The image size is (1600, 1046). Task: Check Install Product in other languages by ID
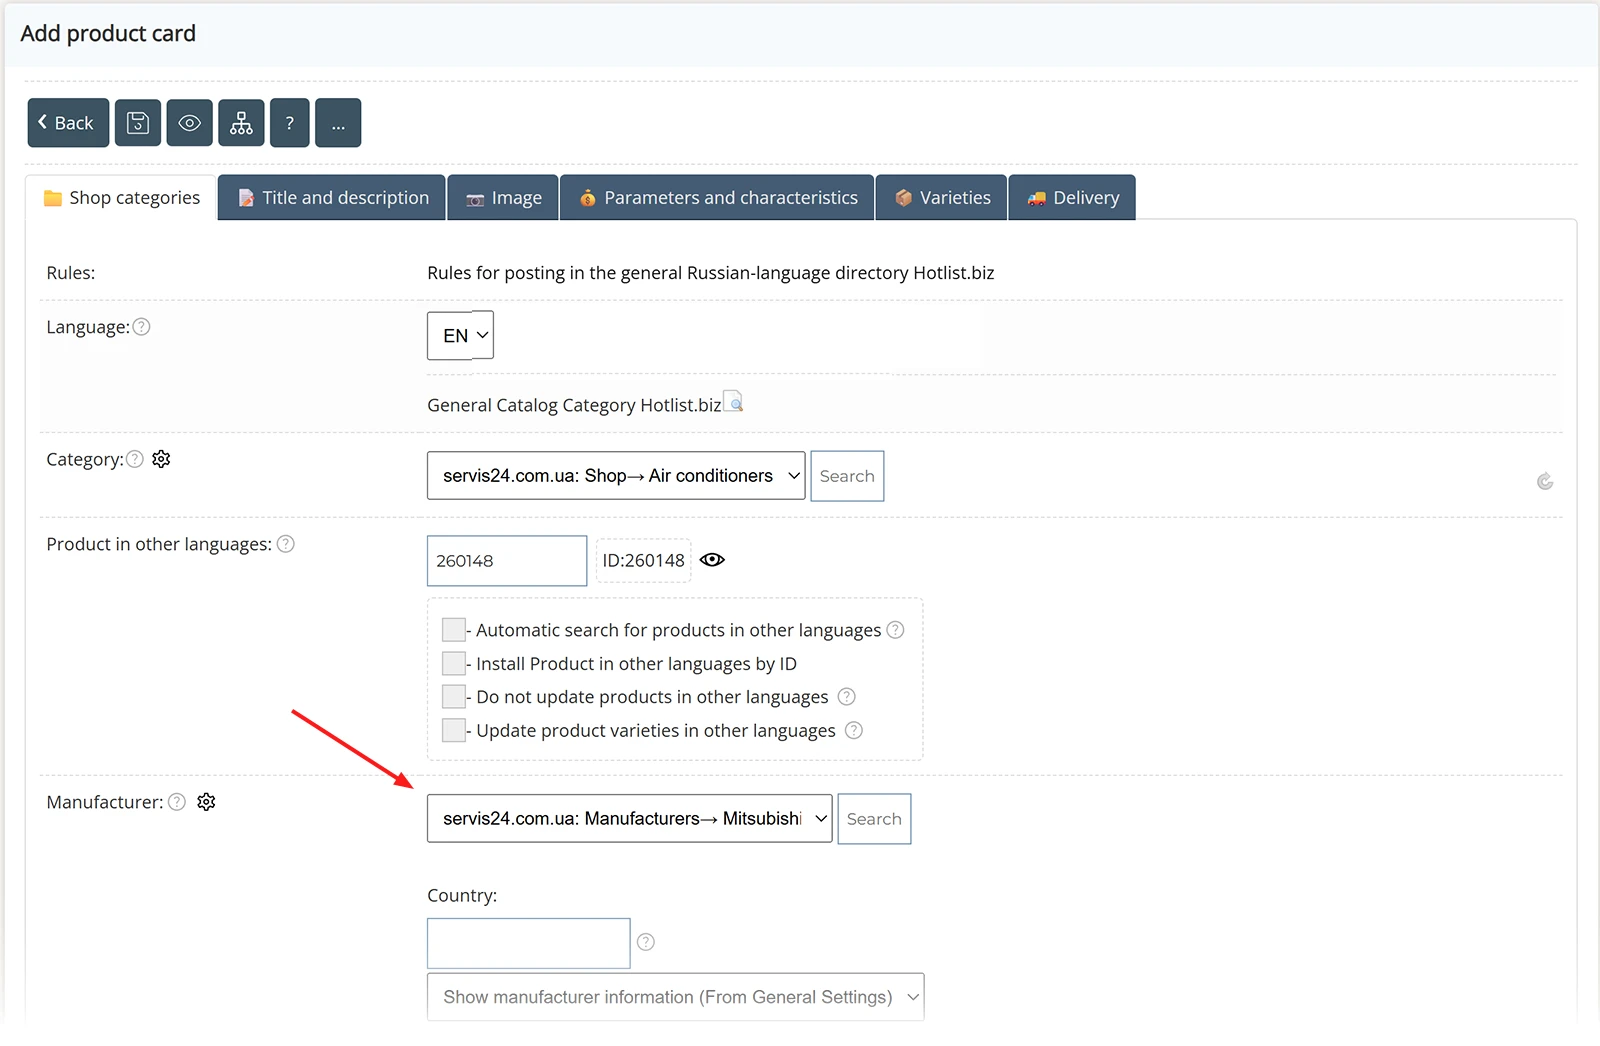point(454,663)
